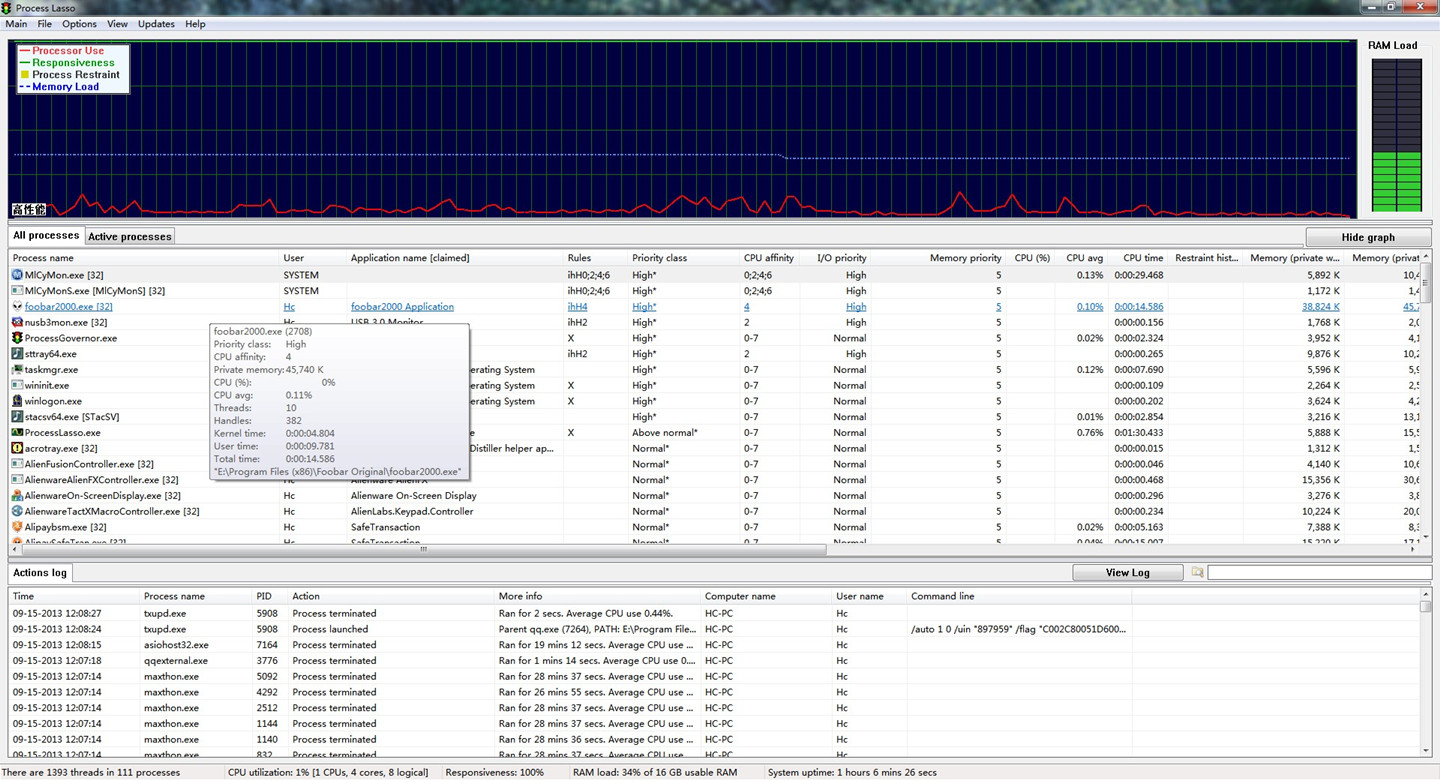Sort by Application name [claimed] column
This screenshot has width=1440, height=780.
[454, 258]
